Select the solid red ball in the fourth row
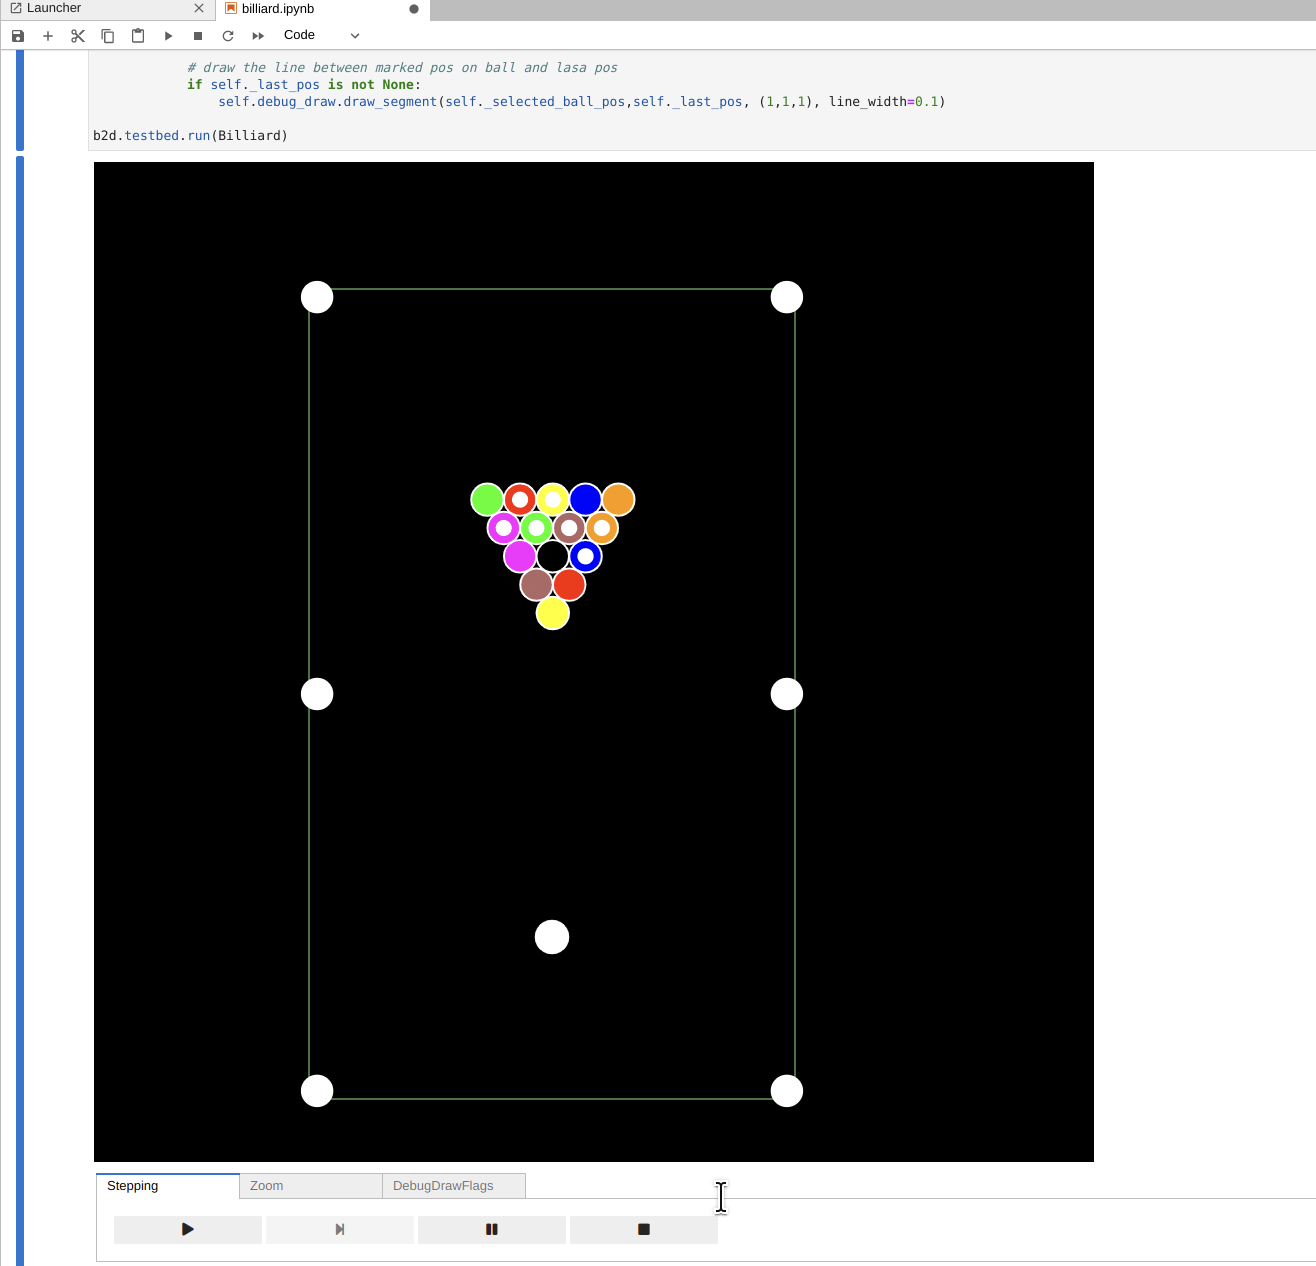1316x1266 pixels. [569, 584]
